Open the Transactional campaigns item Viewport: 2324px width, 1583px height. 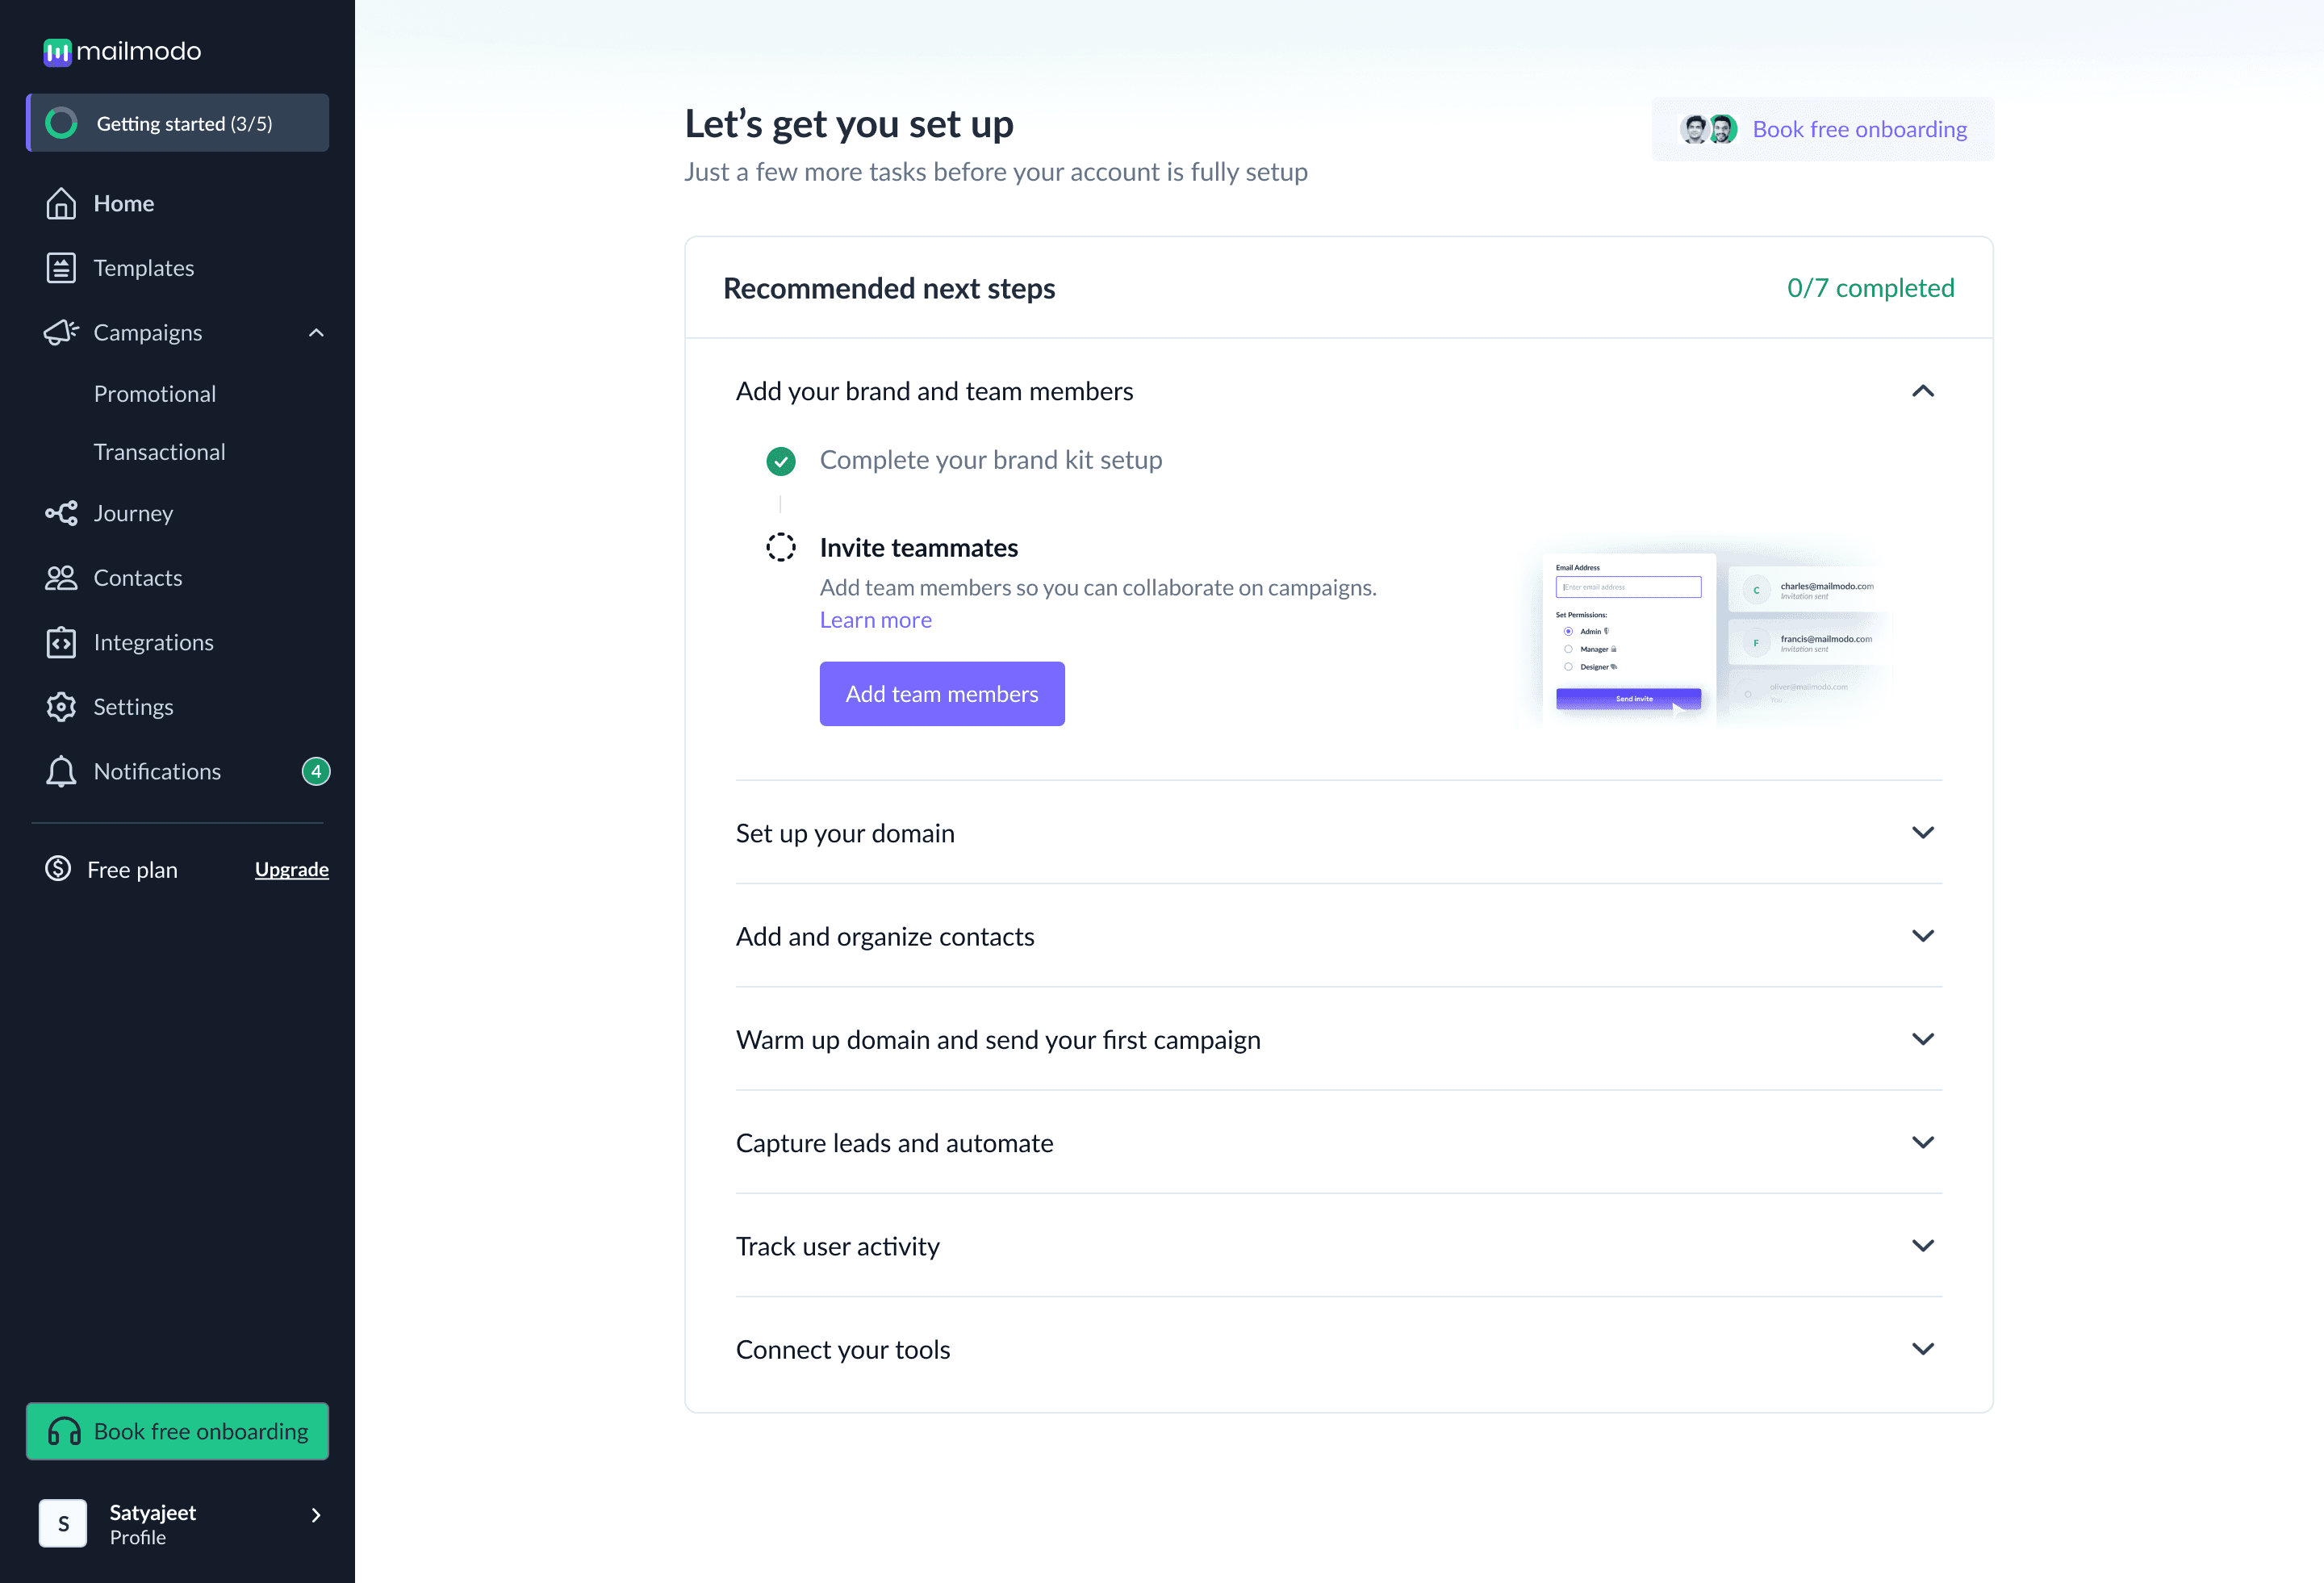click(160, 452)
